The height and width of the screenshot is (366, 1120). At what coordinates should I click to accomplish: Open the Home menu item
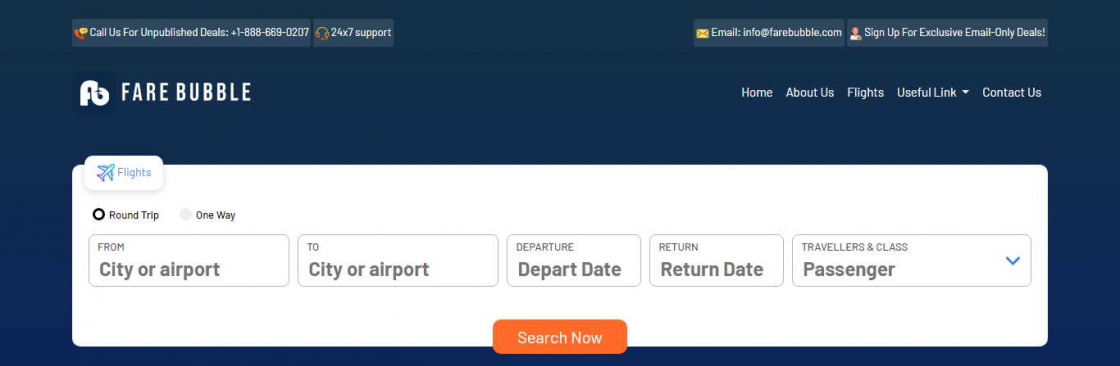point(756,92)
